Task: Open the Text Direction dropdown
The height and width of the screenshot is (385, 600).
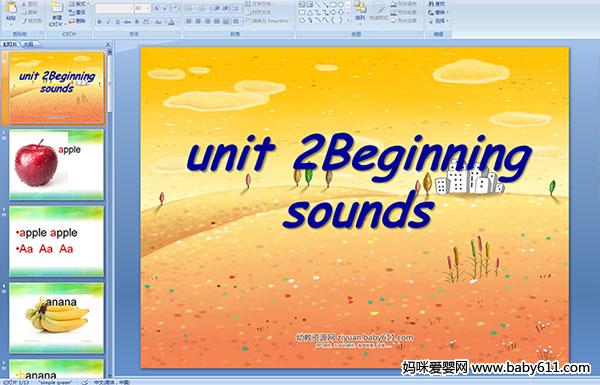Action: click(261, 3)
